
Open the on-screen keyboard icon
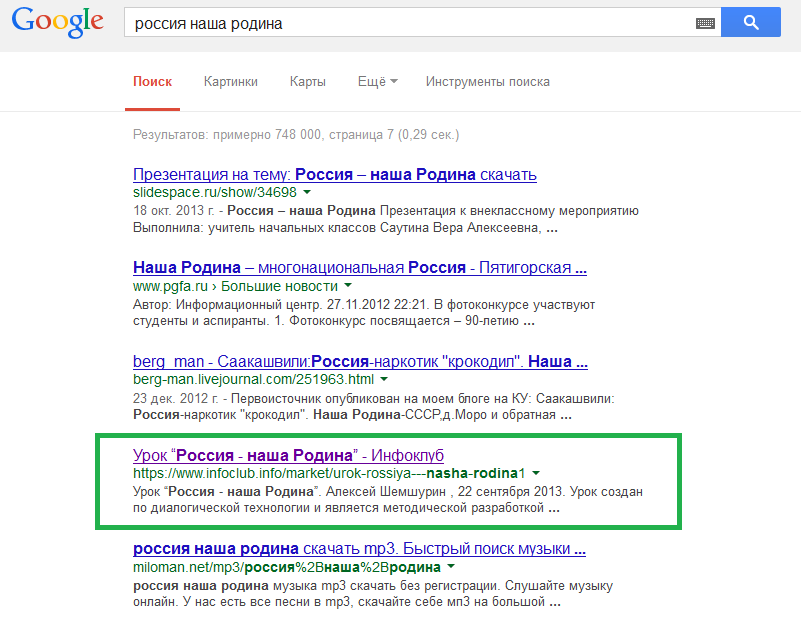pos(705,23)
